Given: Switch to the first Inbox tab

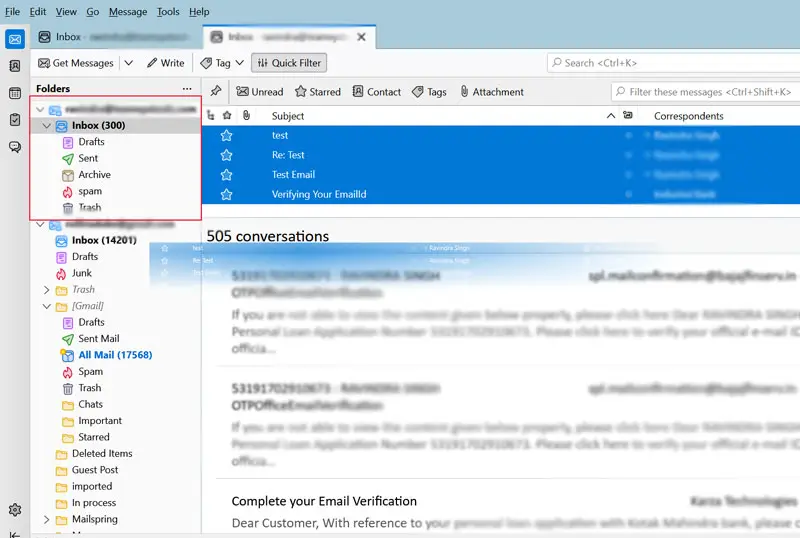Looking at the screenshot, I should click(115, 37).
